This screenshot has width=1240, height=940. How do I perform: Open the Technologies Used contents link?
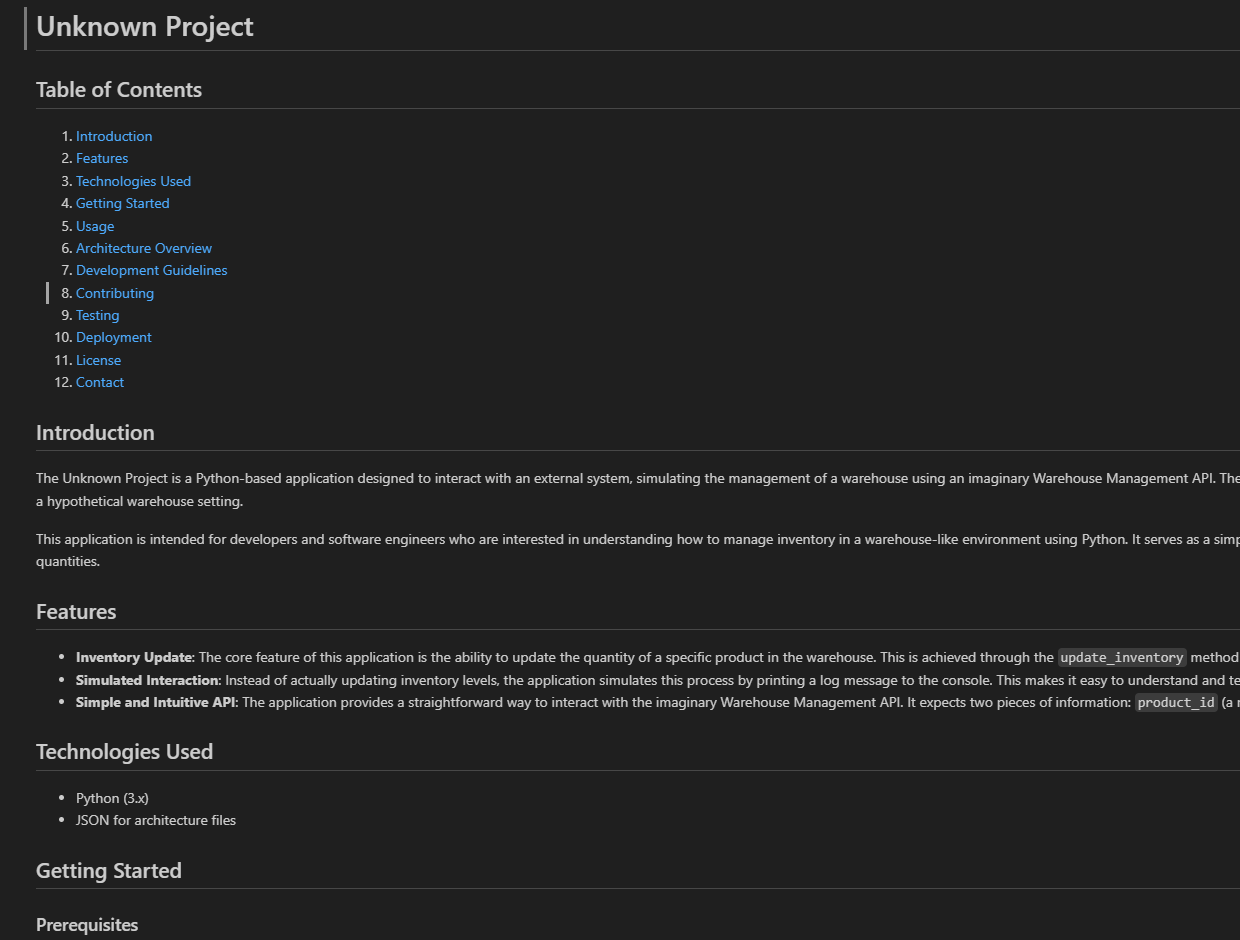point(133,181)
